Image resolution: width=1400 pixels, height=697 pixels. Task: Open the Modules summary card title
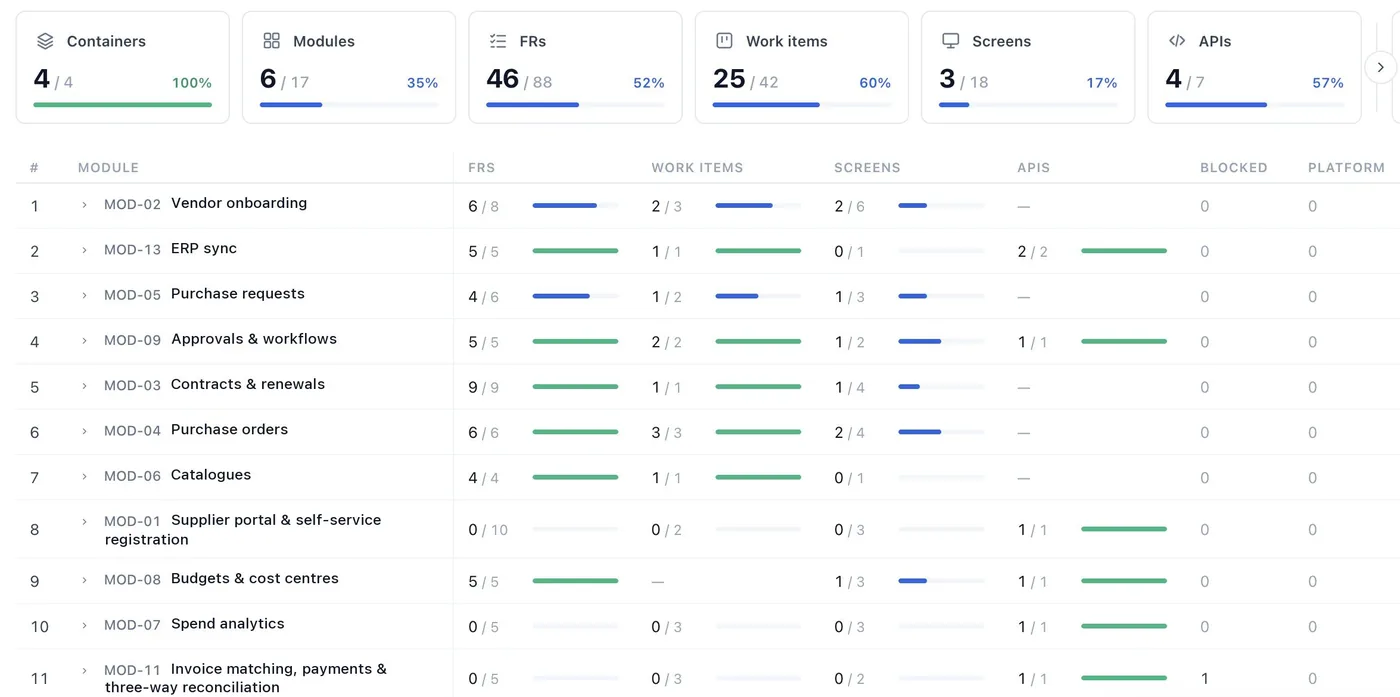pos(324,41)
